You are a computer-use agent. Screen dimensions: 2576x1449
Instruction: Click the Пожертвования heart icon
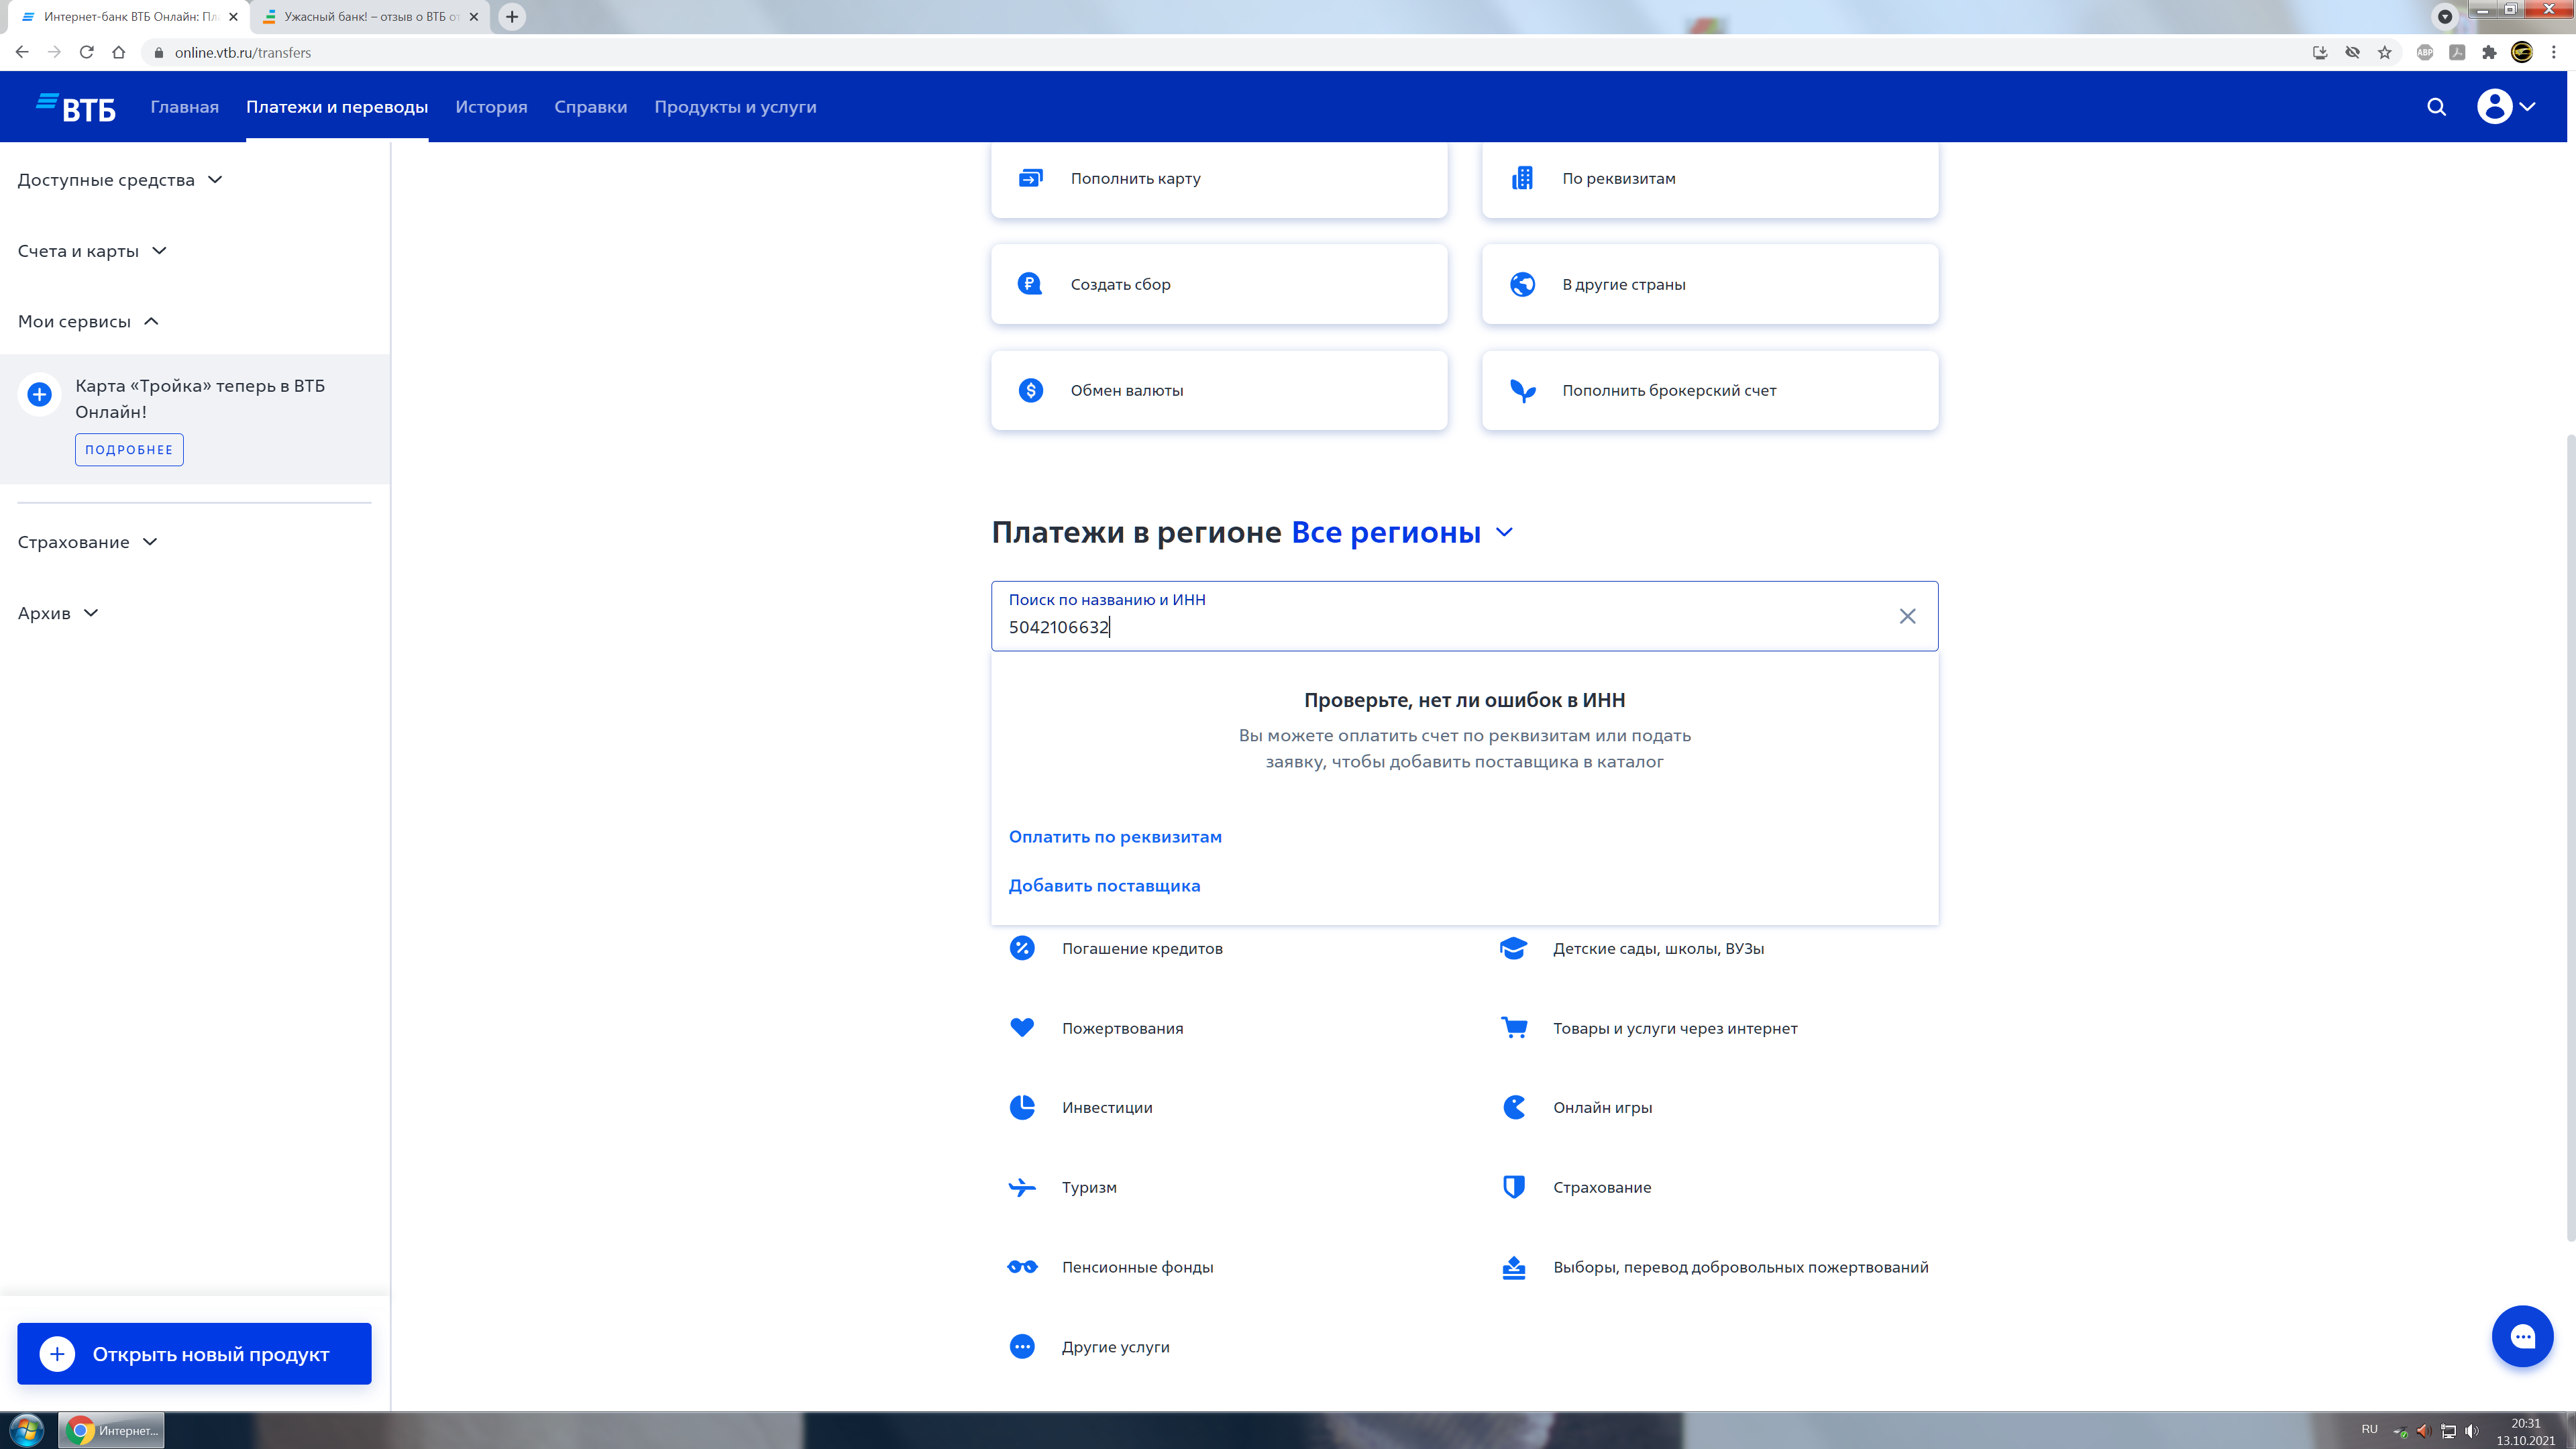[x=1022, y=1027]
